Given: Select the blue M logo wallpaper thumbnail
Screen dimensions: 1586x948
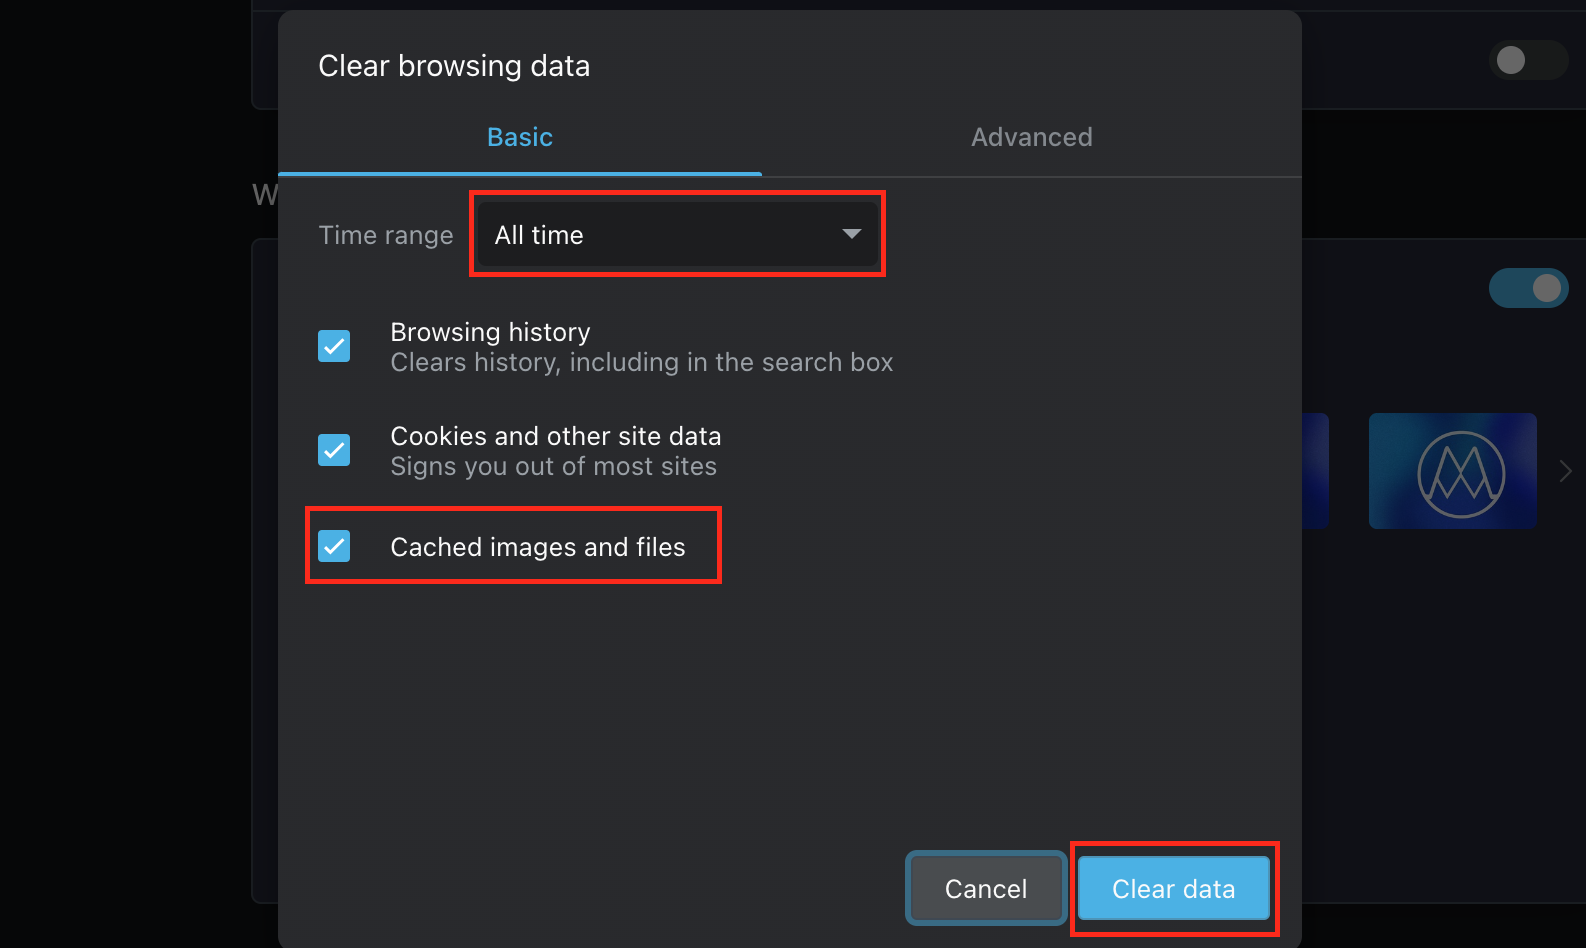Looking at the screenshot, I should pyautogui.click(x=1452, y=471).
